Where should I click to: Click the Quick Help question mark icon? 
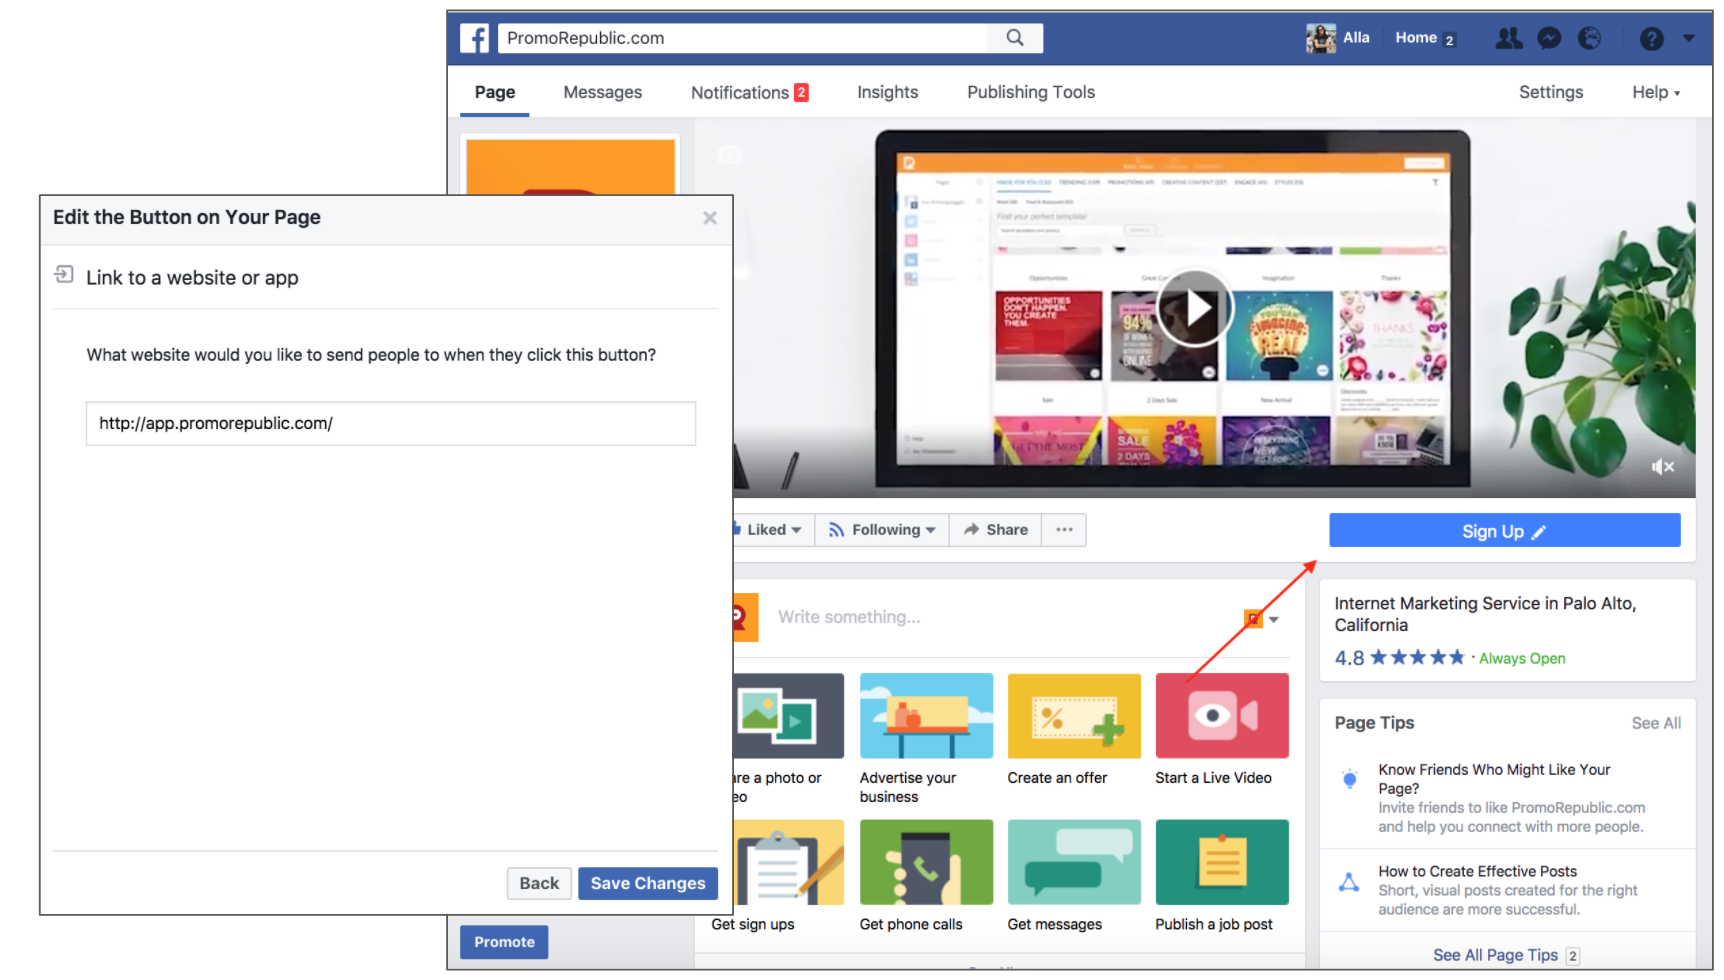(1652, 38)
